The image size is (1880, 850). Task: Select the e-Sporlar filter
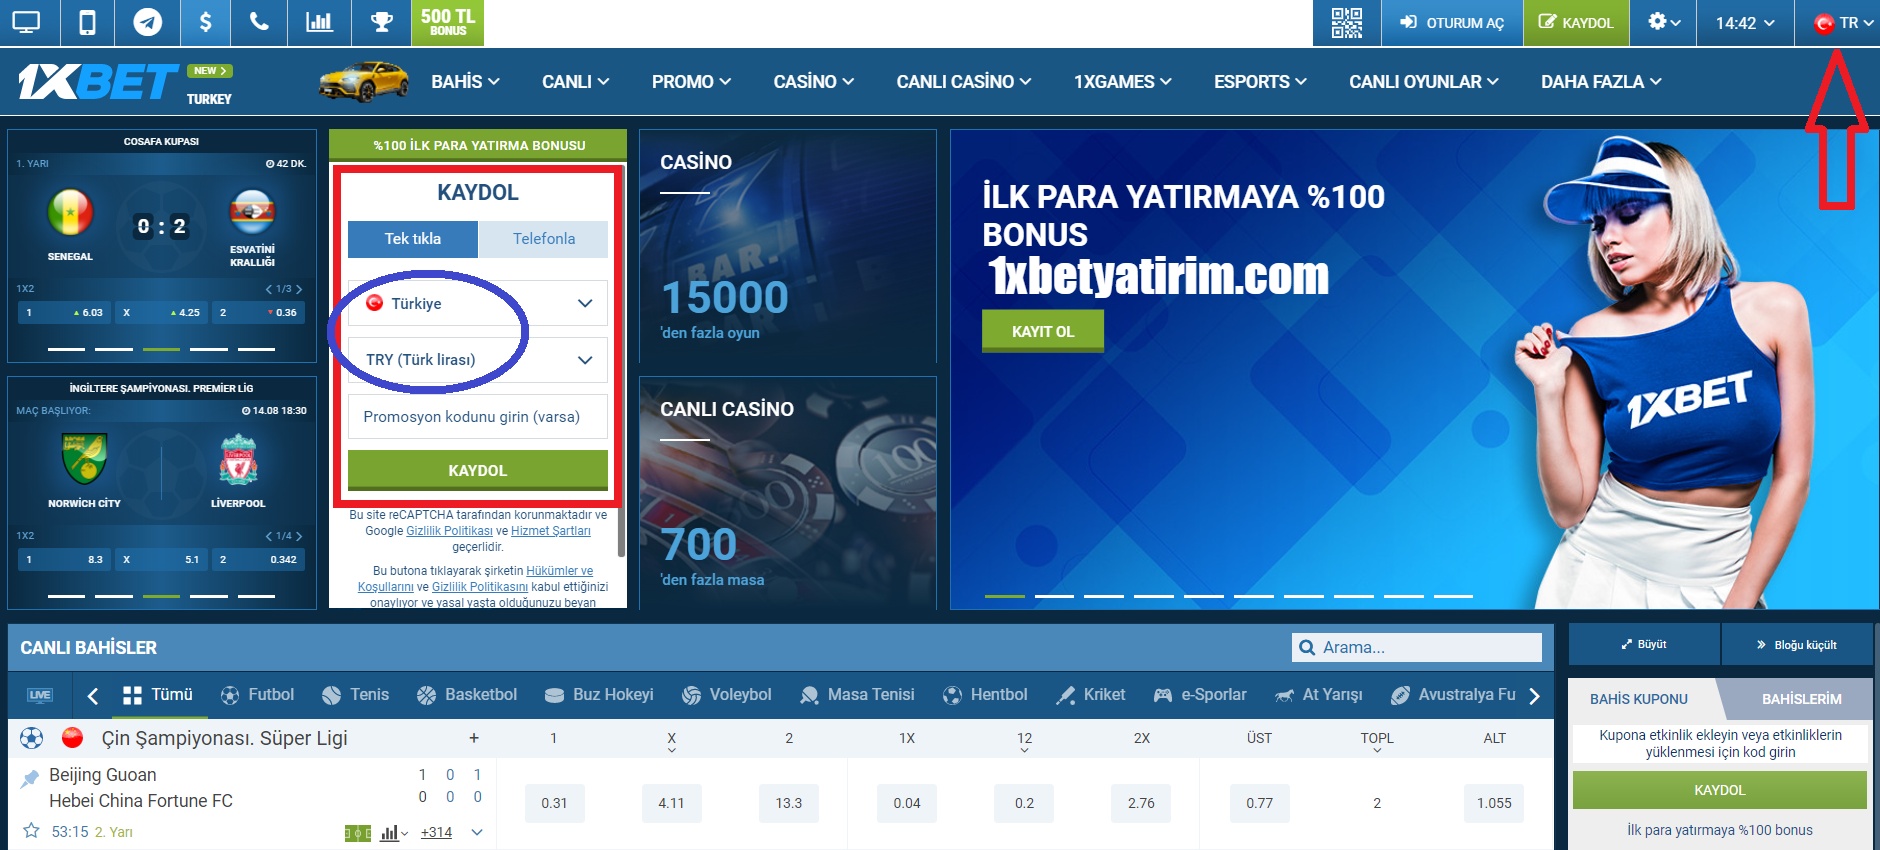click(1200, 695)
